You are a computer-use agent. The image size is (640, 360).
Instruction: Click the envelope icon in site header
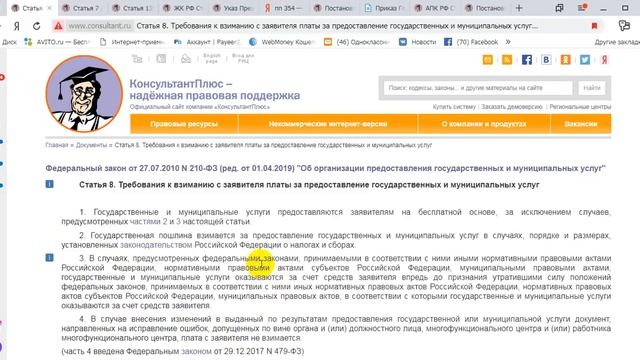(x=186, y=59)
